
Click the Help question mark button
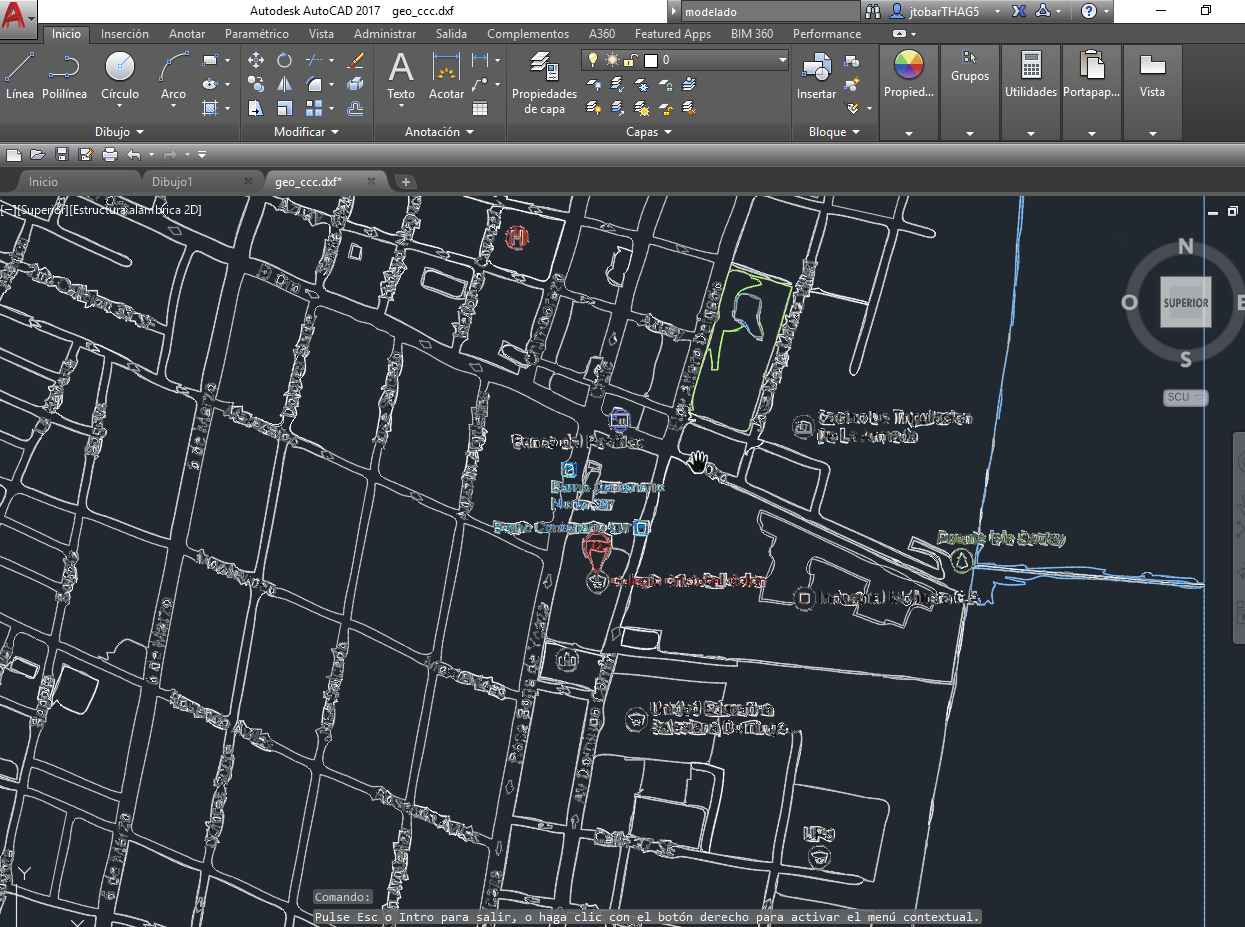1089,11
